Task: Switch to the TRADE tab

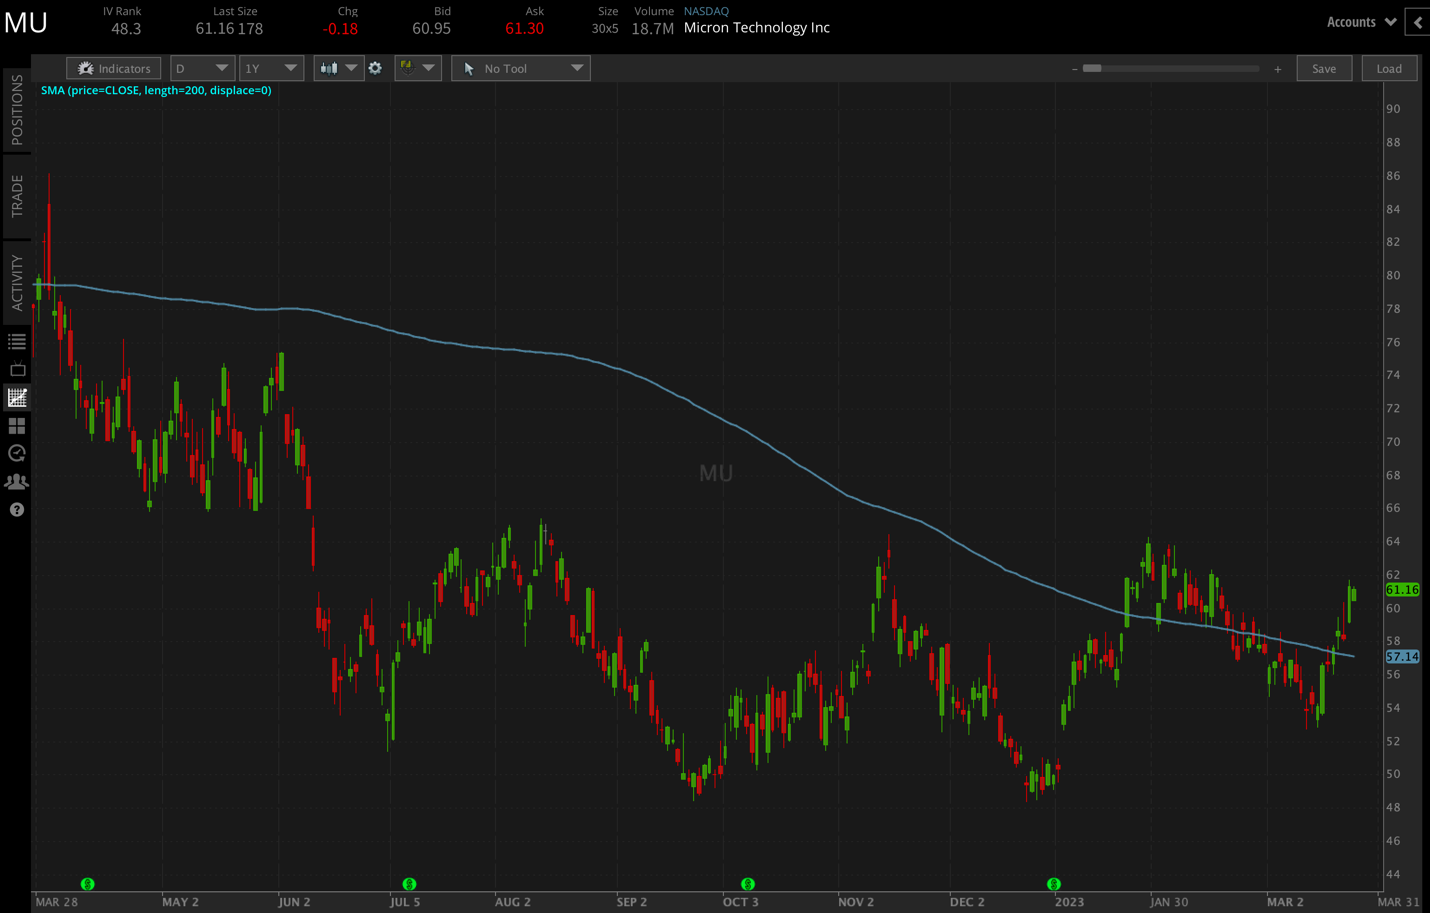Action: (x=15, y=195)
